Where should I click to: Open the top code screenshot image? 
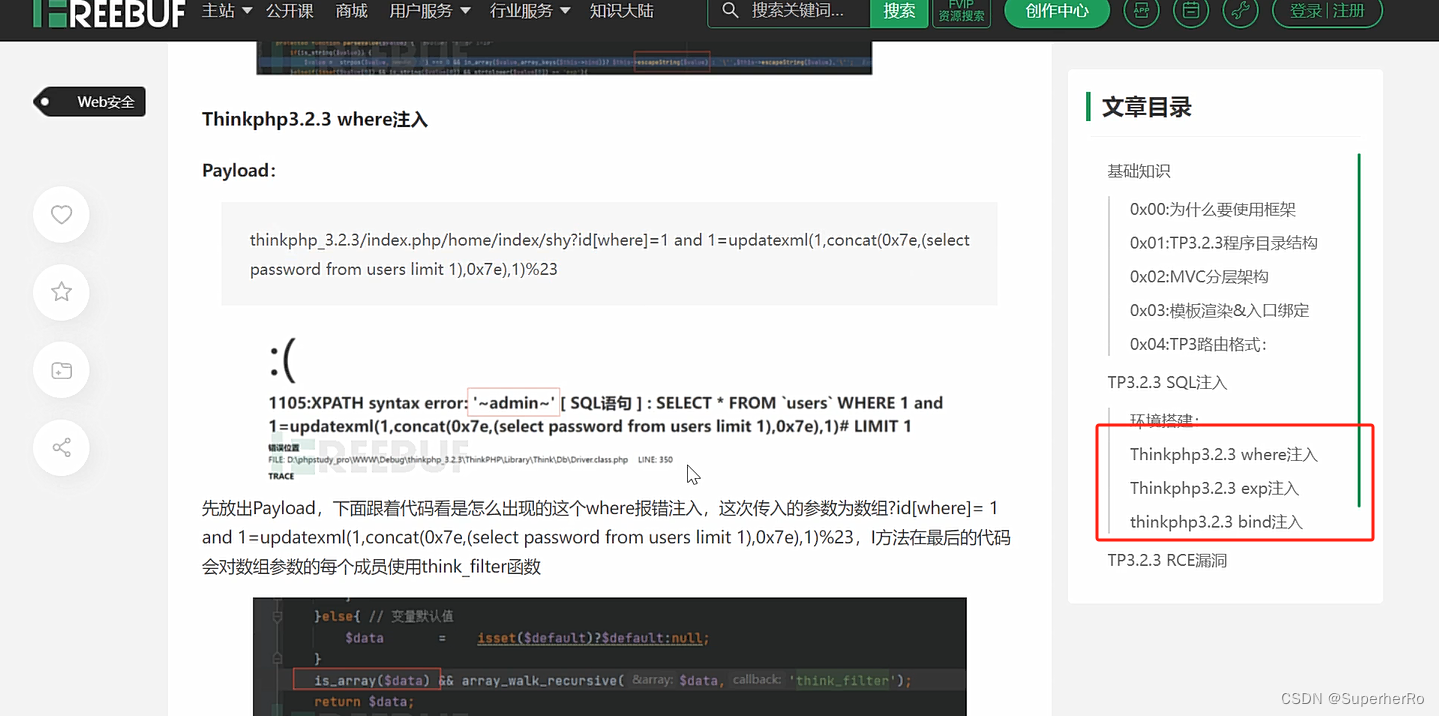pos(564,58)
